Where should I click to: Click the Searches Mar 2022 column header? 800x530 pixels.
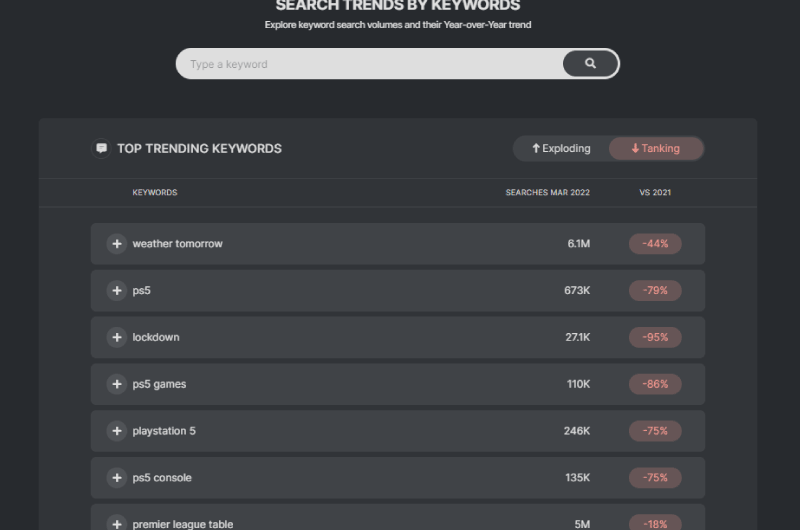547,192
